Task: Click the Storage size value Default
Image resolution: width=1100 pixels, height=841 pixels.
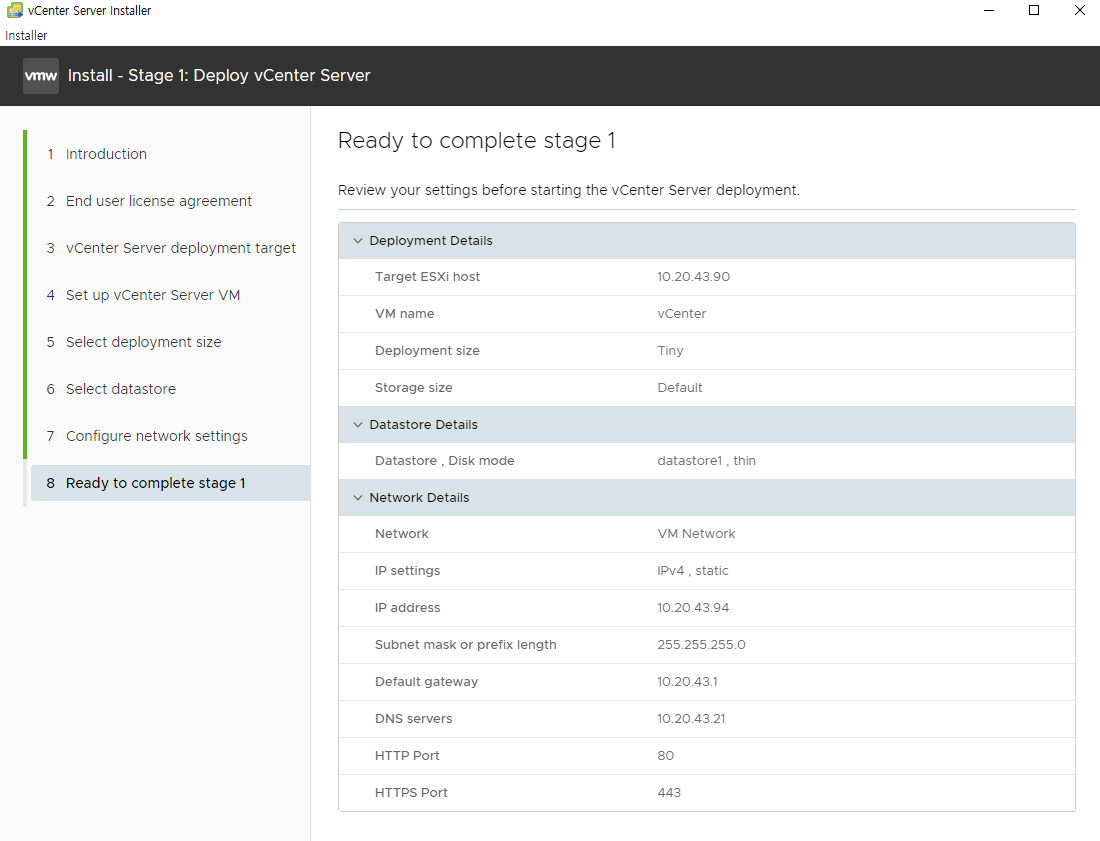Action: pyautogui.click(x=679, y=388)
